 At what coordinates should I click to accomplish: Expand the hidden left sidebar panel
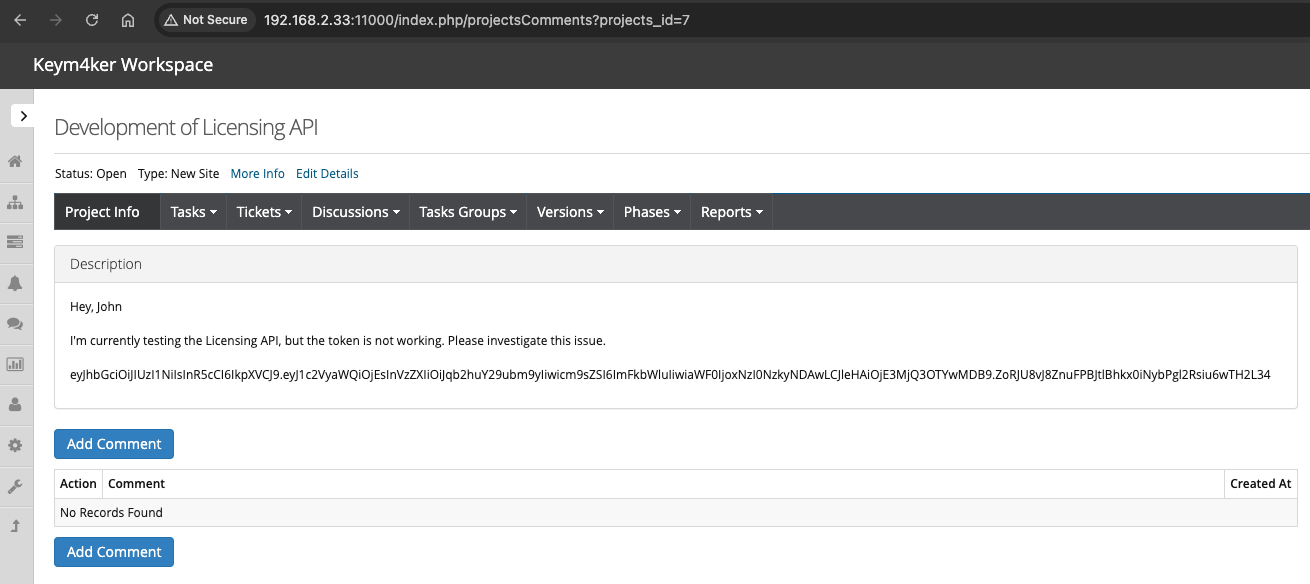pyautogui.click(x=22, y=115)
